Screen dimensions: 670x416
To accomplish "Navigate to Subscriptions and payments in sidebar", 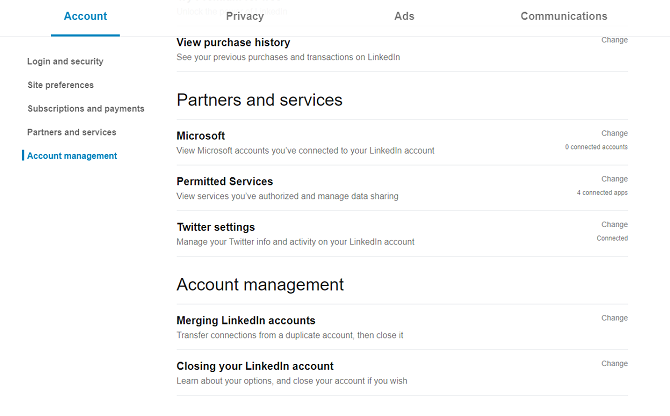I will pos(86,109).
